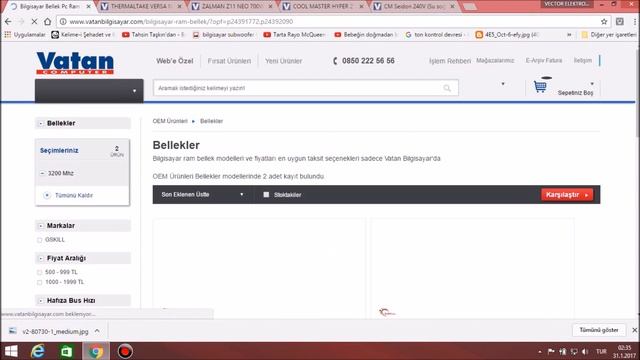This screenshot has height=360, width=640.
Task: Expand the download item options chevron
Action: [x=97, y=331]
